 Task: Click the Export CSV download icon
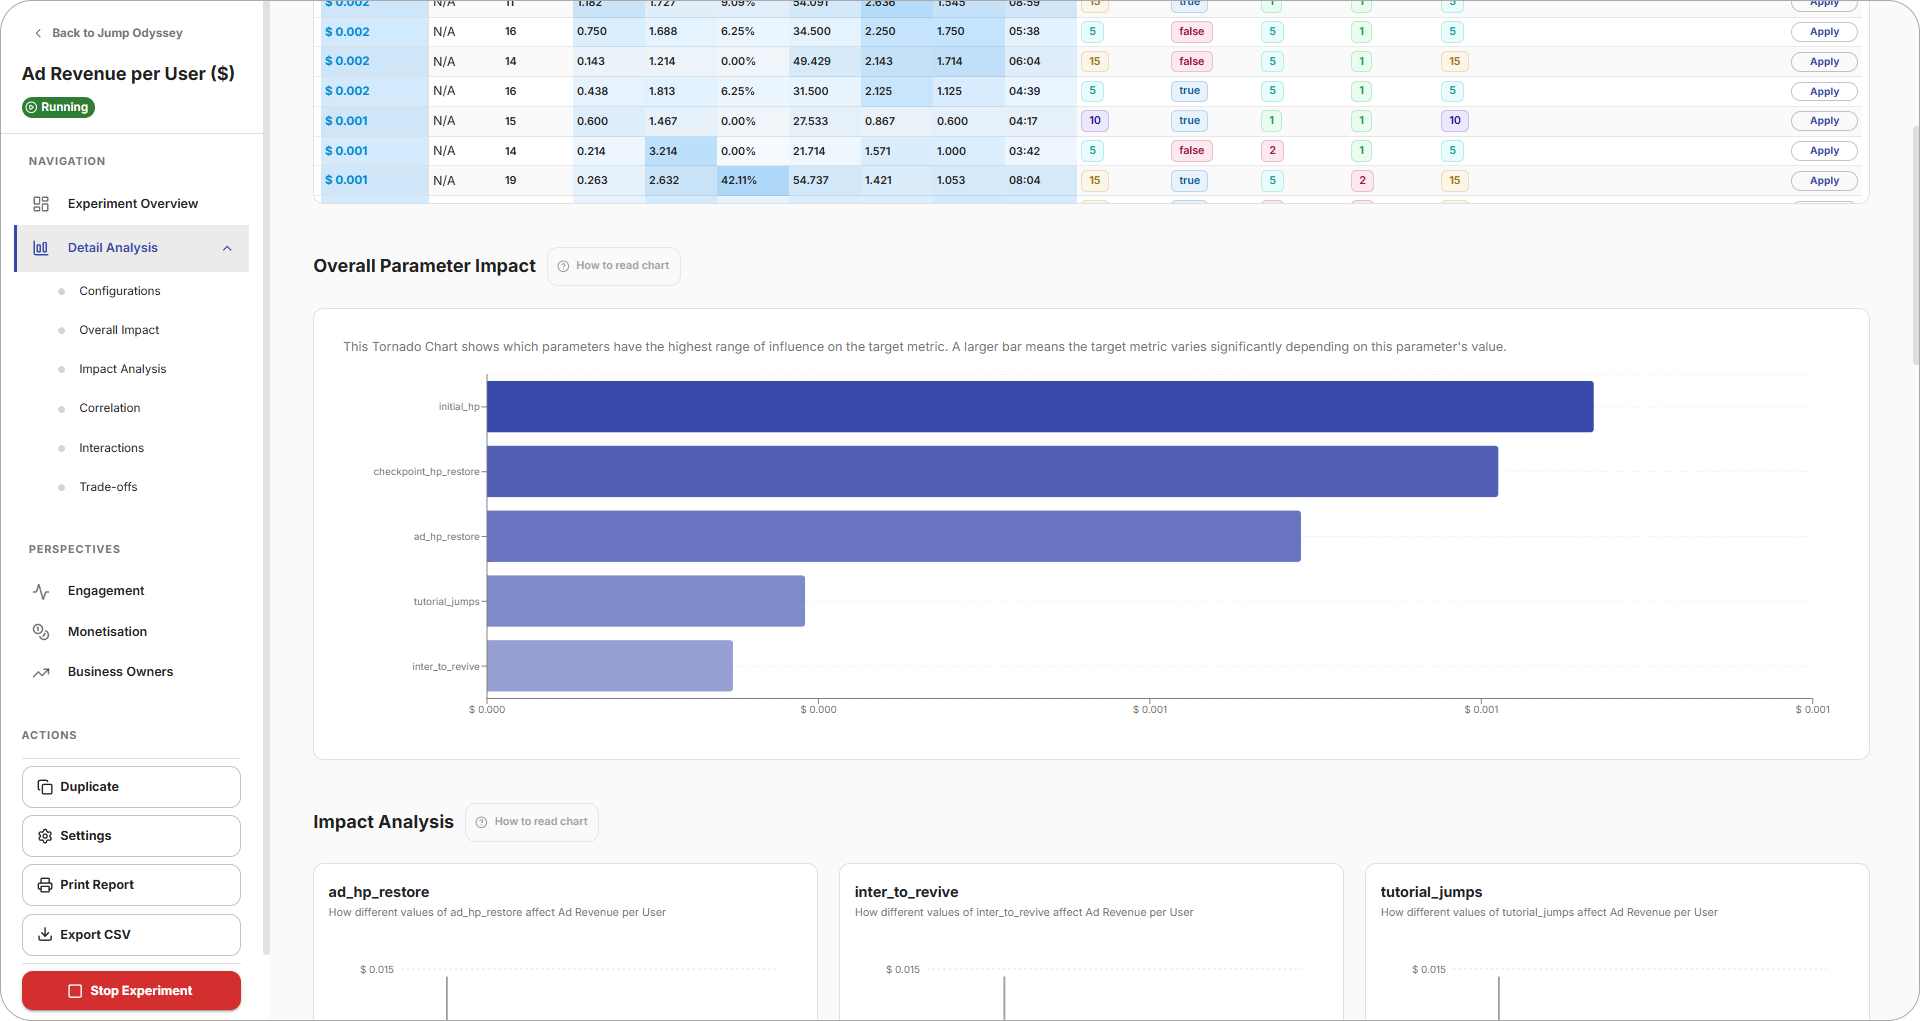click(x=45, y=935)
